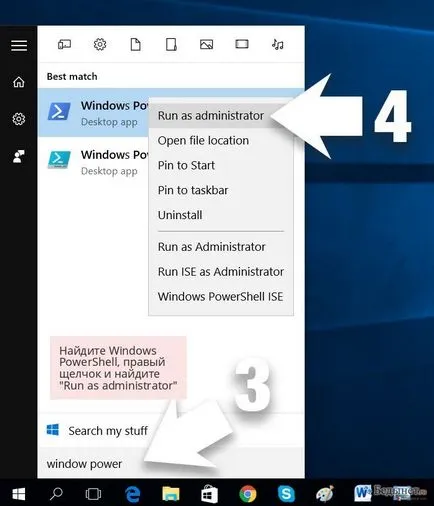Choose Uninstall from the context menu

tap(180, 215)
